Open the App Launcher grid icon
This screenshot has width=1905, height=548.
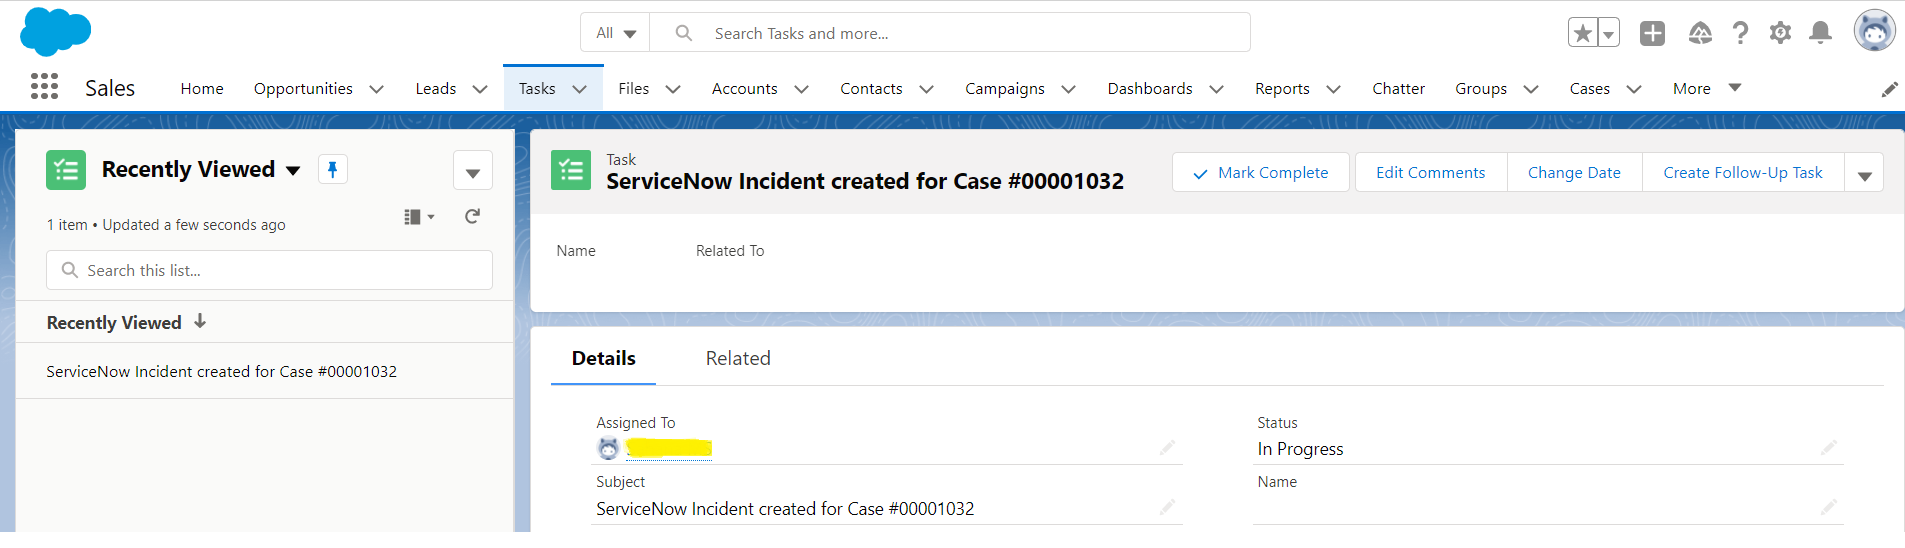[x=44, y=87]
